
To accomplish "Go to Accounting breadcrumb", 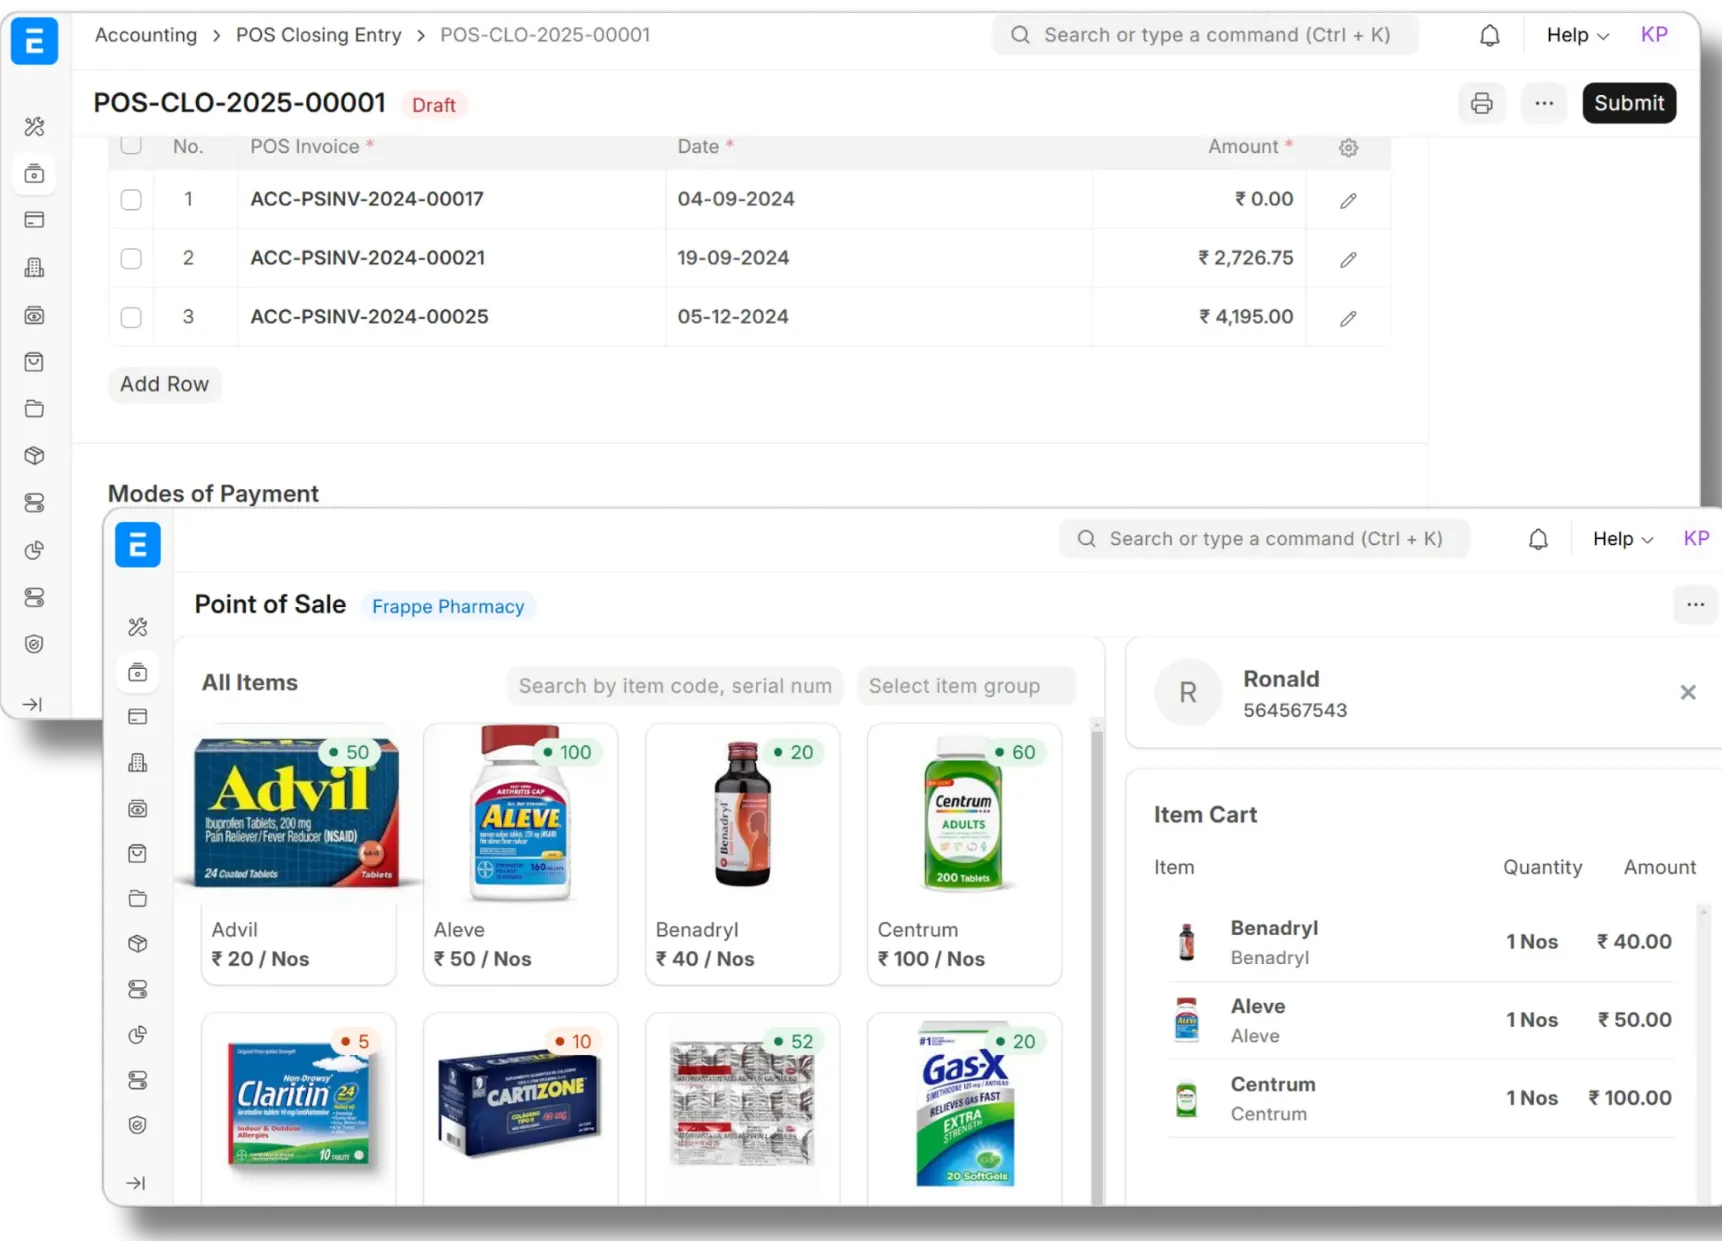I will tap(146, 35).
